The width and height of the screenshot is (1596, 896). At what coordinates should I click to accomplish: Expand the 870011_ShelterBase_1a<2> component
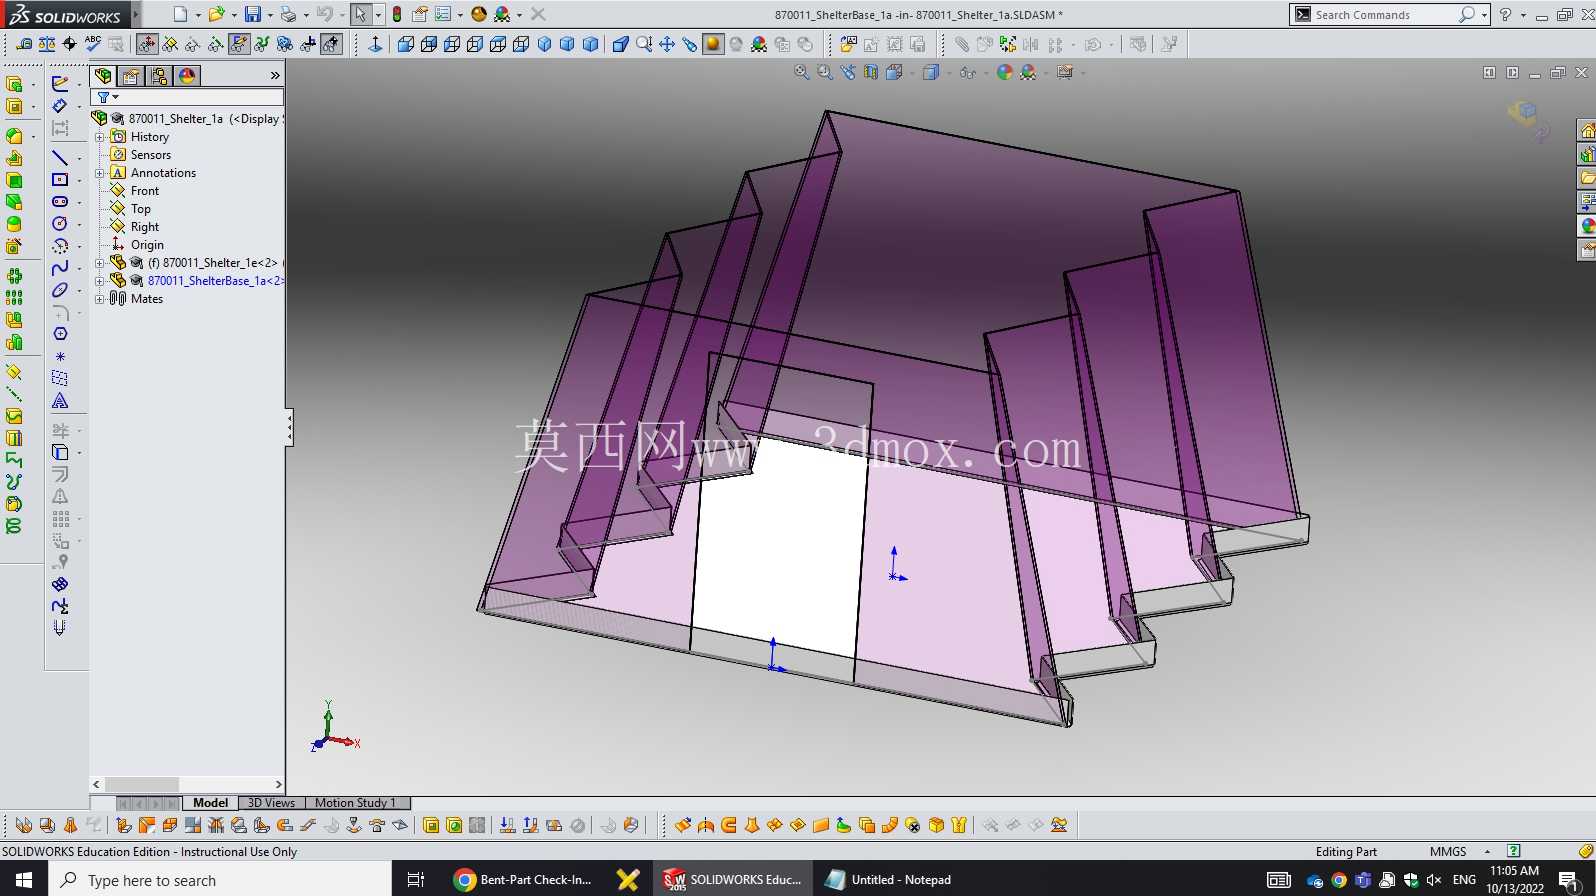100,281
